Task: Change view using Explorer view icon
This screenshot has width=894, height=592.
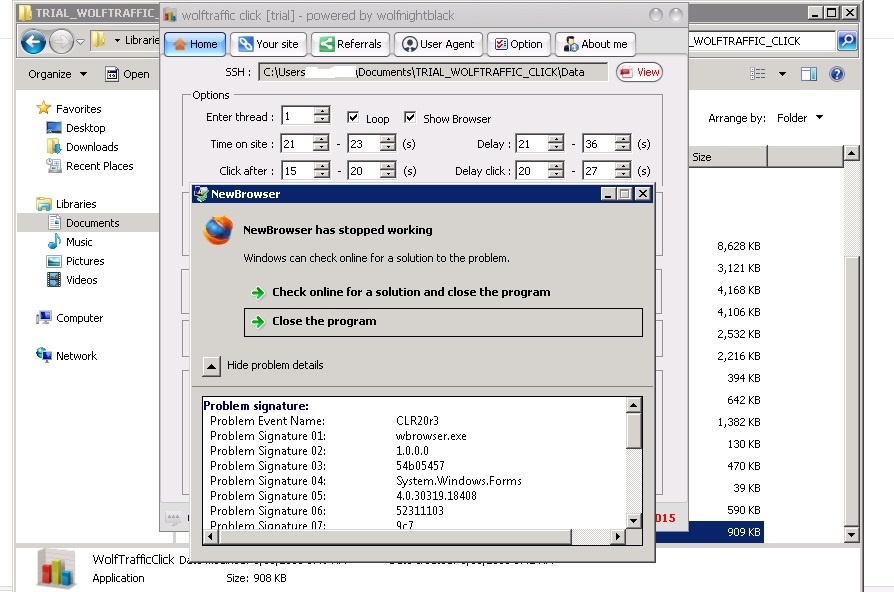Action: (x=757, y=74)
